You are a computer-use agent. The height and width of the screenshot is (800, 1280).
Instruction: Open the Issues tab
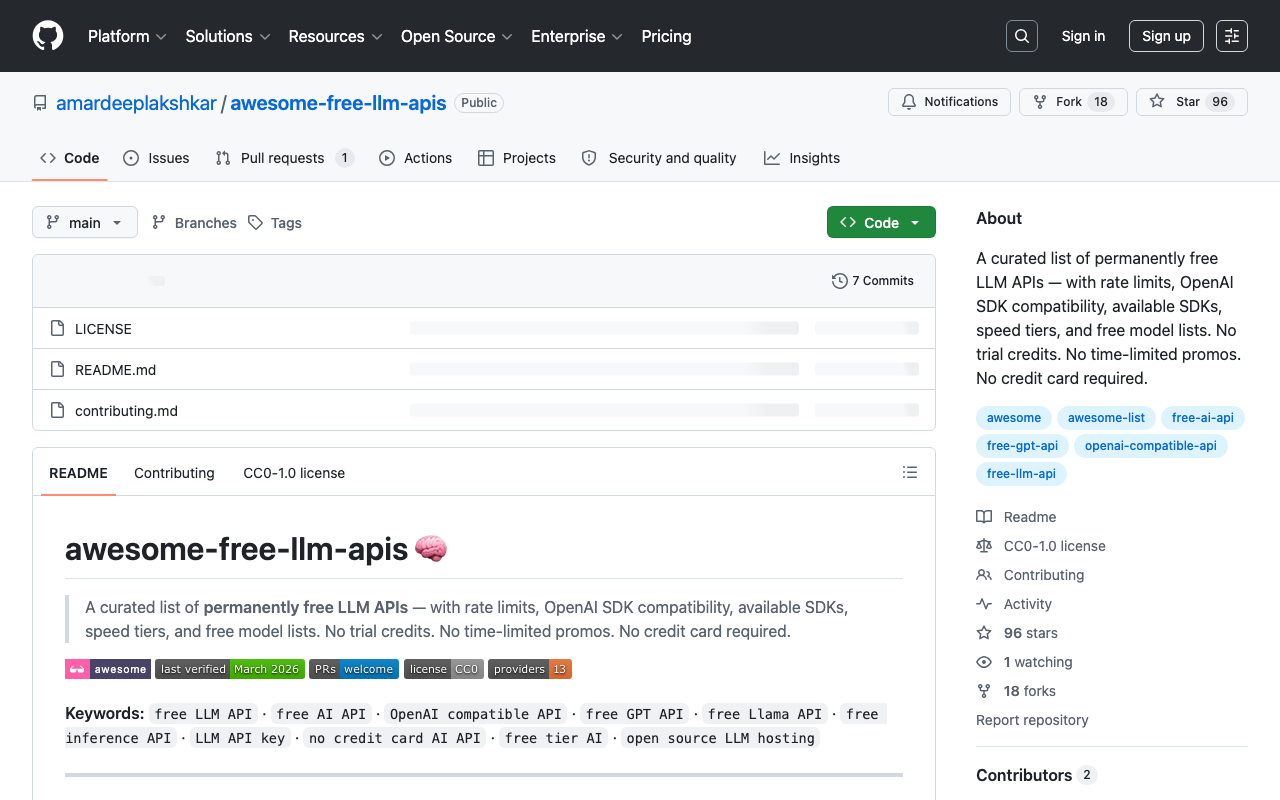(156, 158)
